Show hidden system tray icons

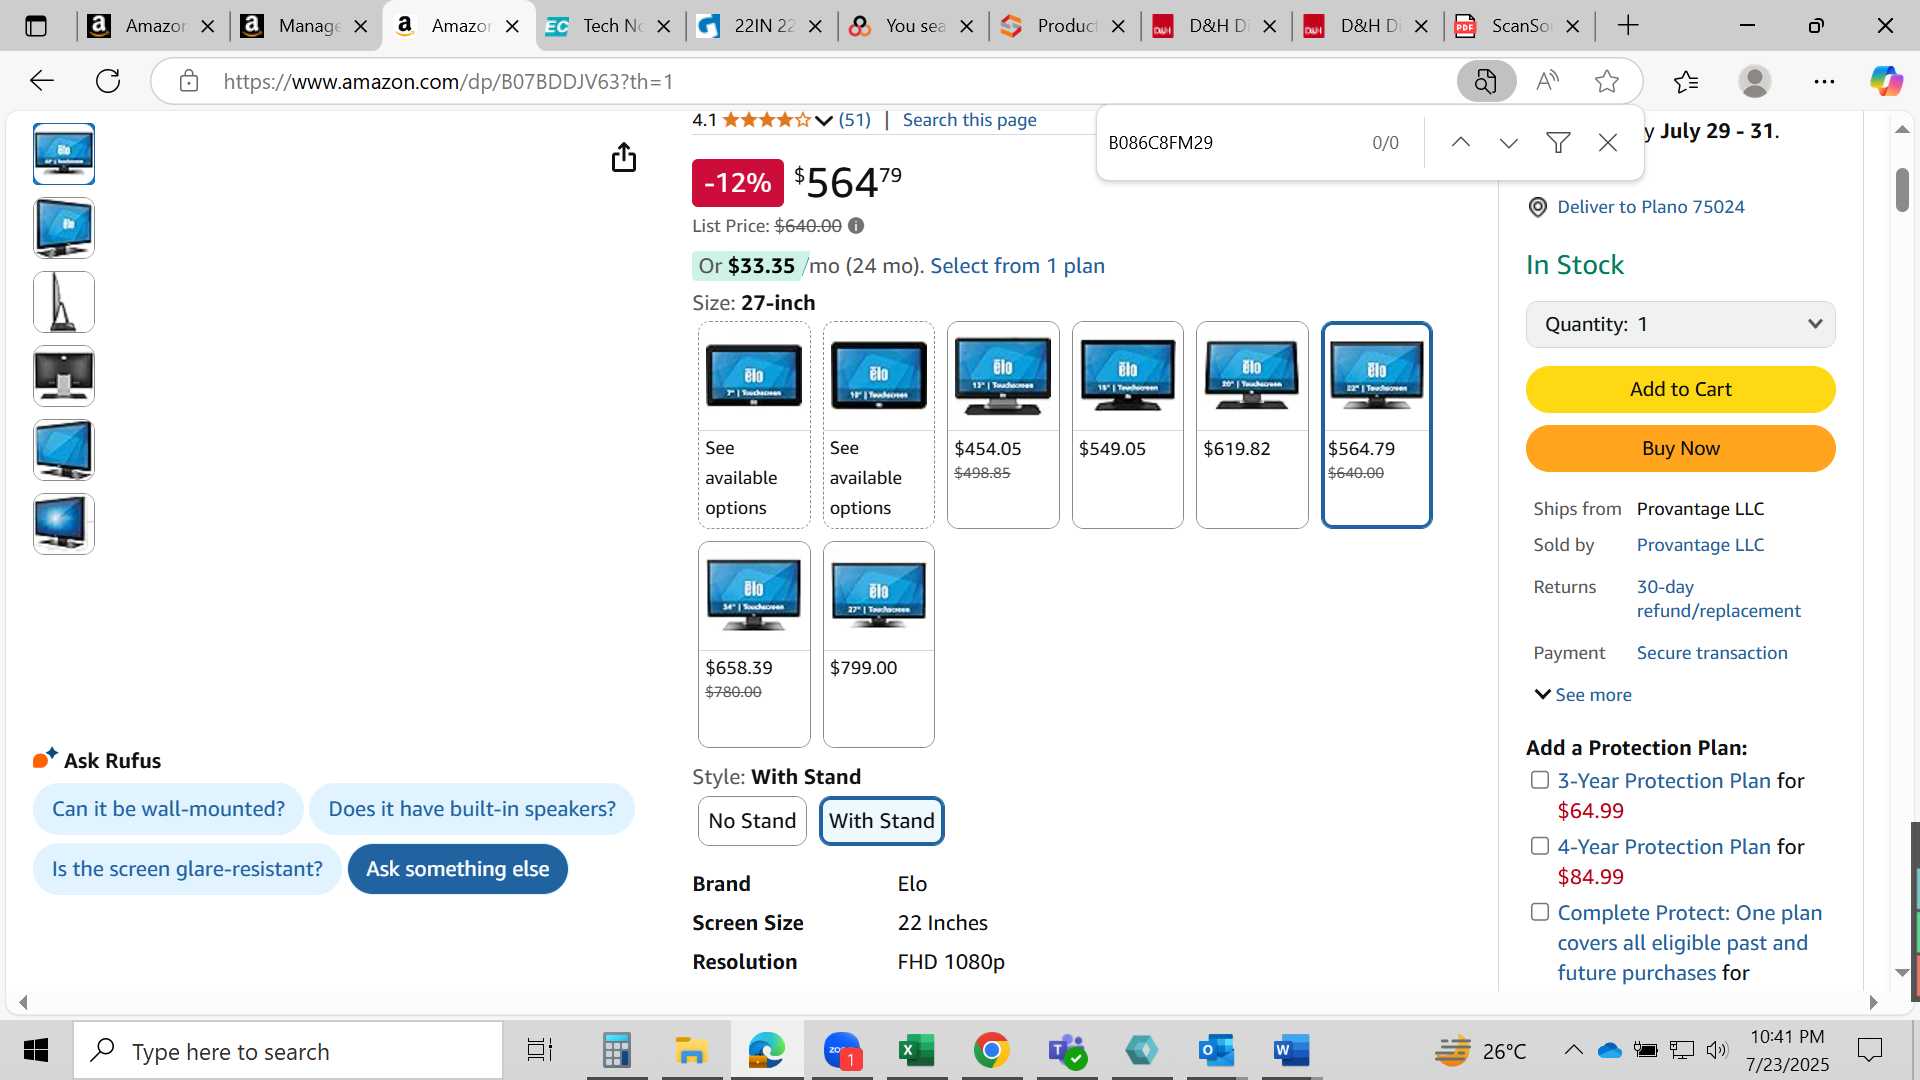point(1573,1050)
